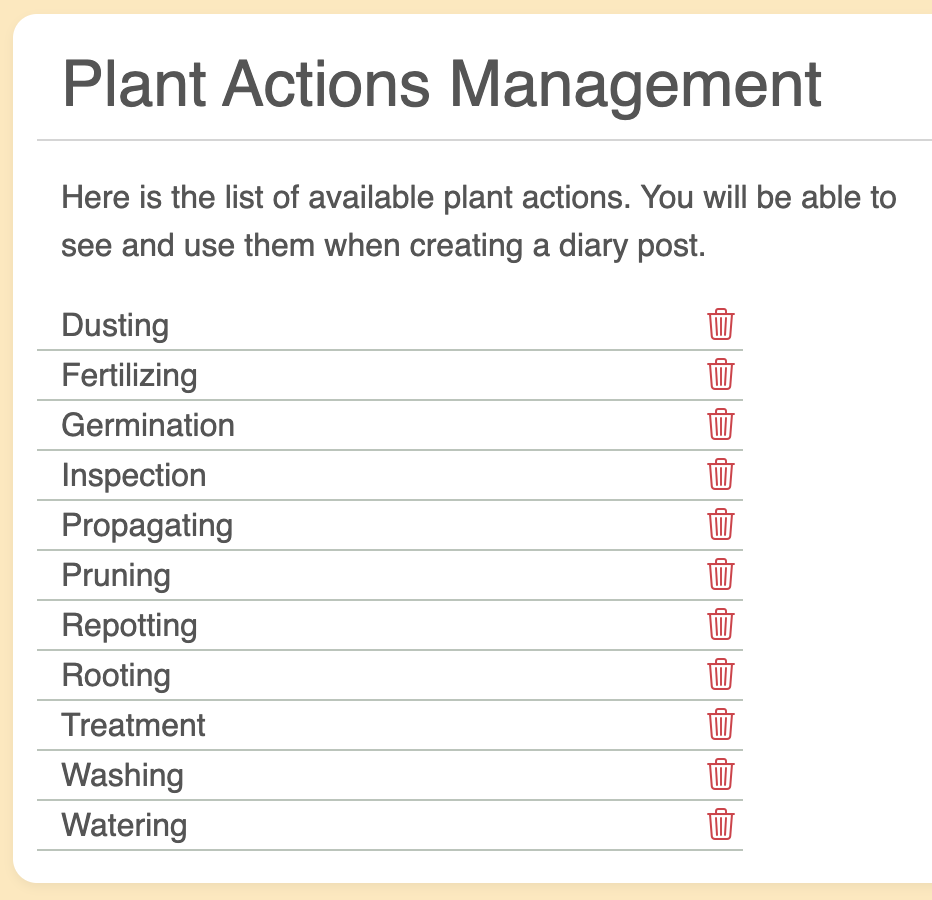Click the Treatment action text
Screen dimensions: 932x900
(x=134, y=725)
